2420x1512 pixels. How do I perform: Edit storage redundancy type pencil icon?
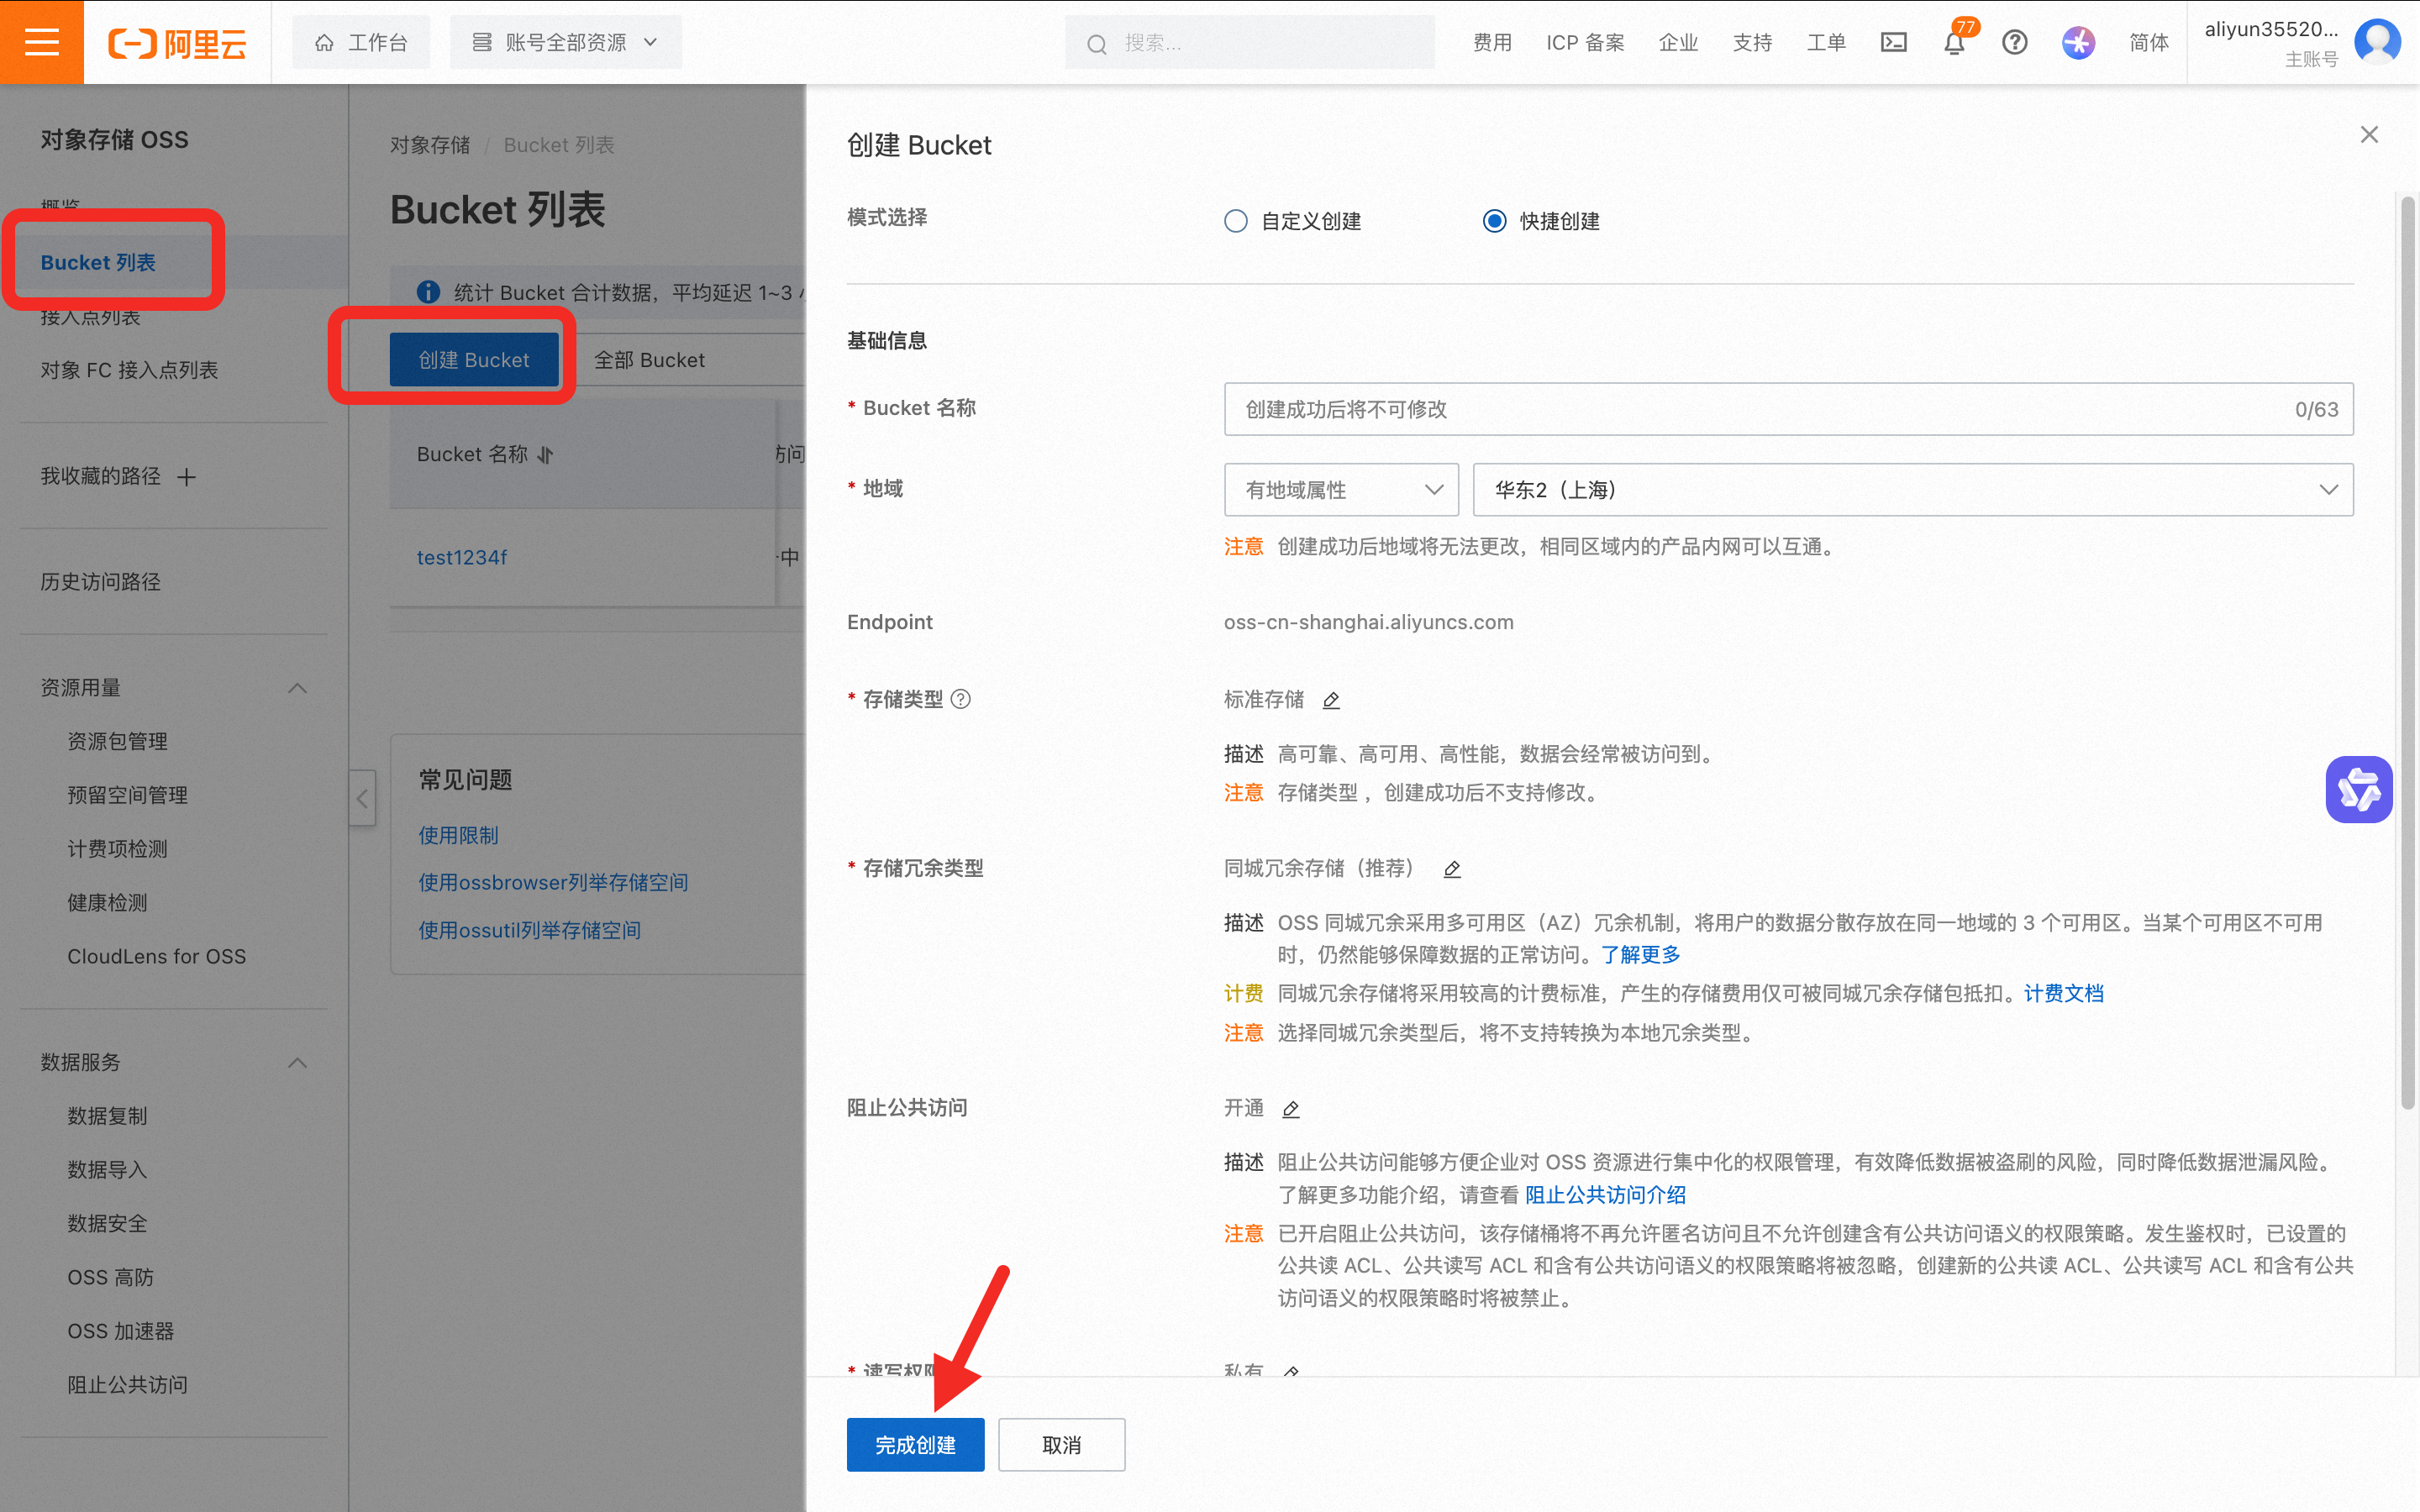pyautogui.click(x=1452, y=869)
